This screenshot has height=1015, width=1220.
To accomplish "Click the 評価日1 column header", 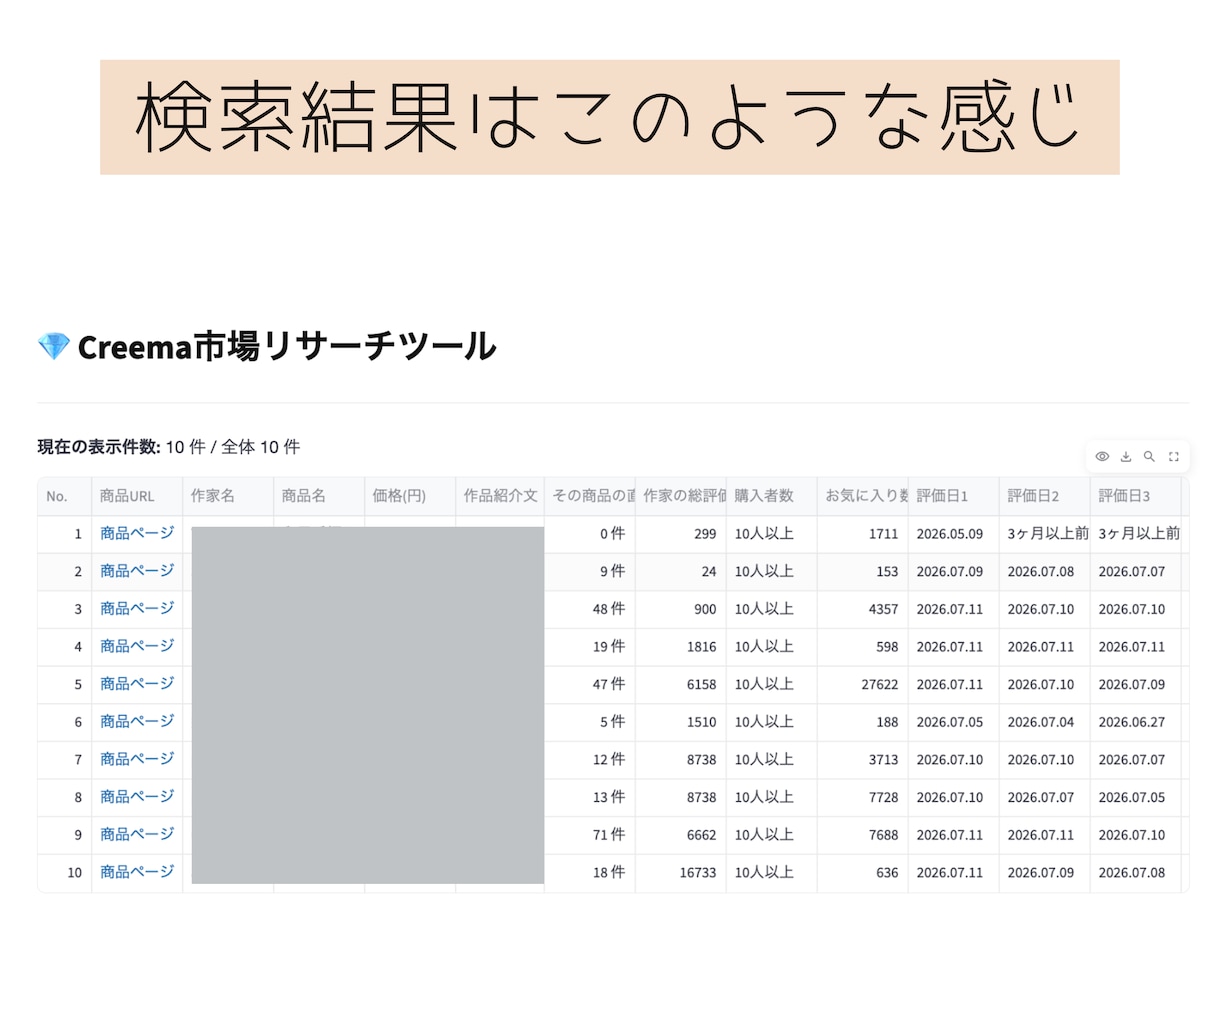I will tap(954, 496).
